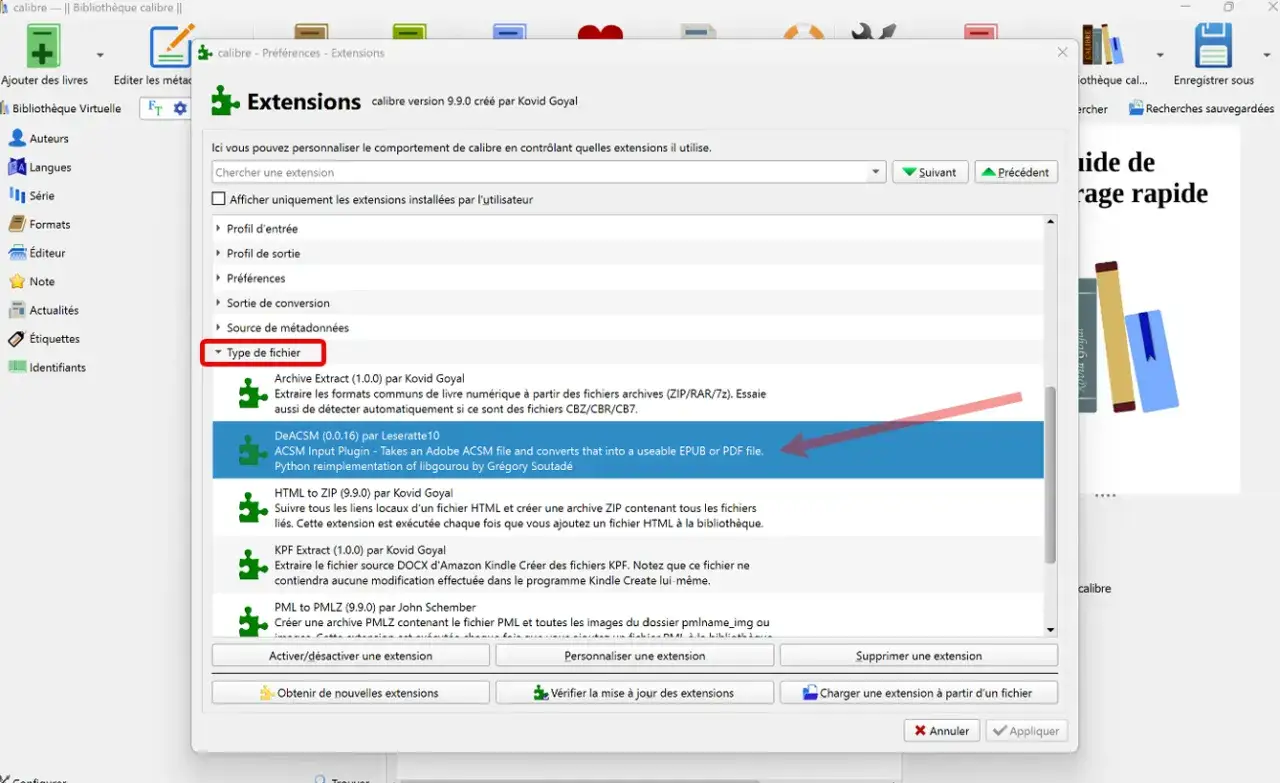Click Obtenir de nouvelles extensions

[351, 693]
